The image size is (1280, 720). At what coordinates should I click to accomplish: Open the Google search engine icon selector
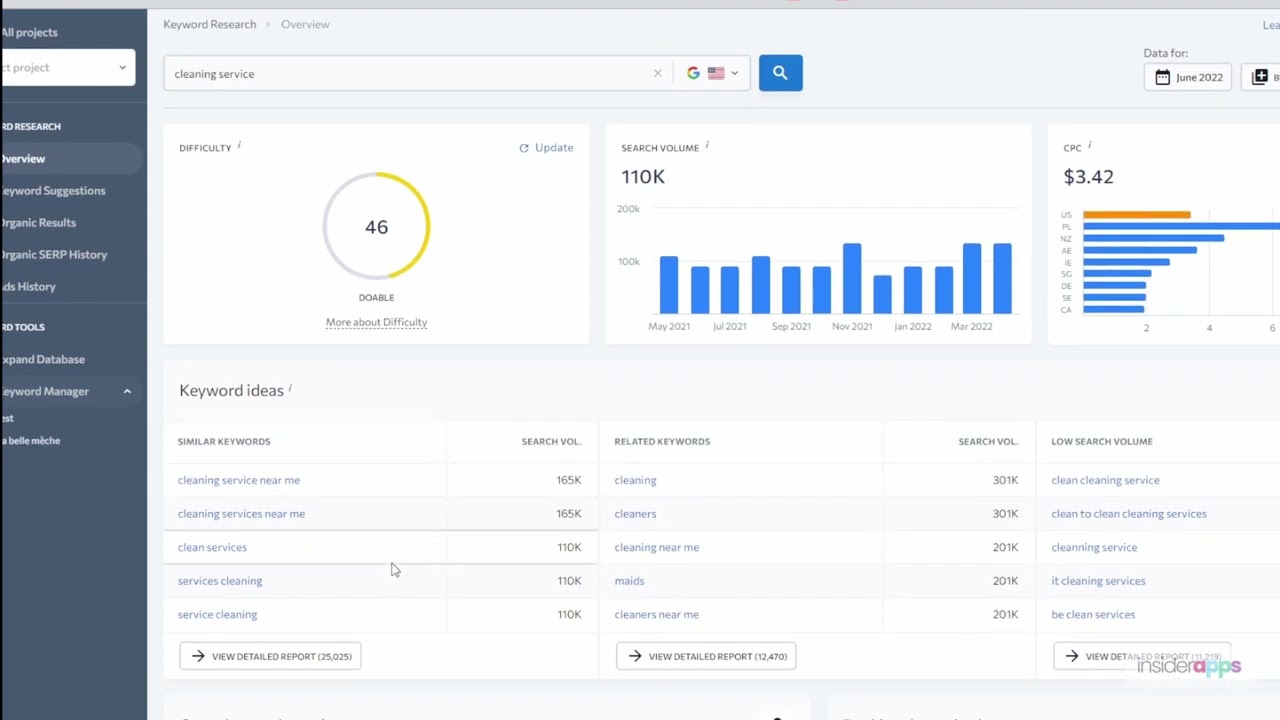point(693,73)
